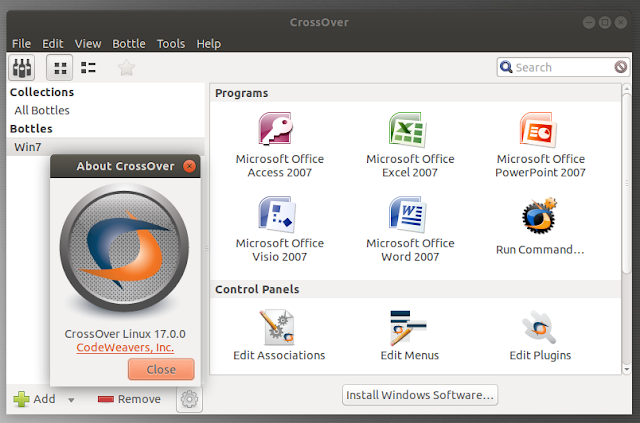Image resolution: width=640 pixels, height=423 pixels.
Task: Open the gear bottle settings button
Action: pos(189,399)
